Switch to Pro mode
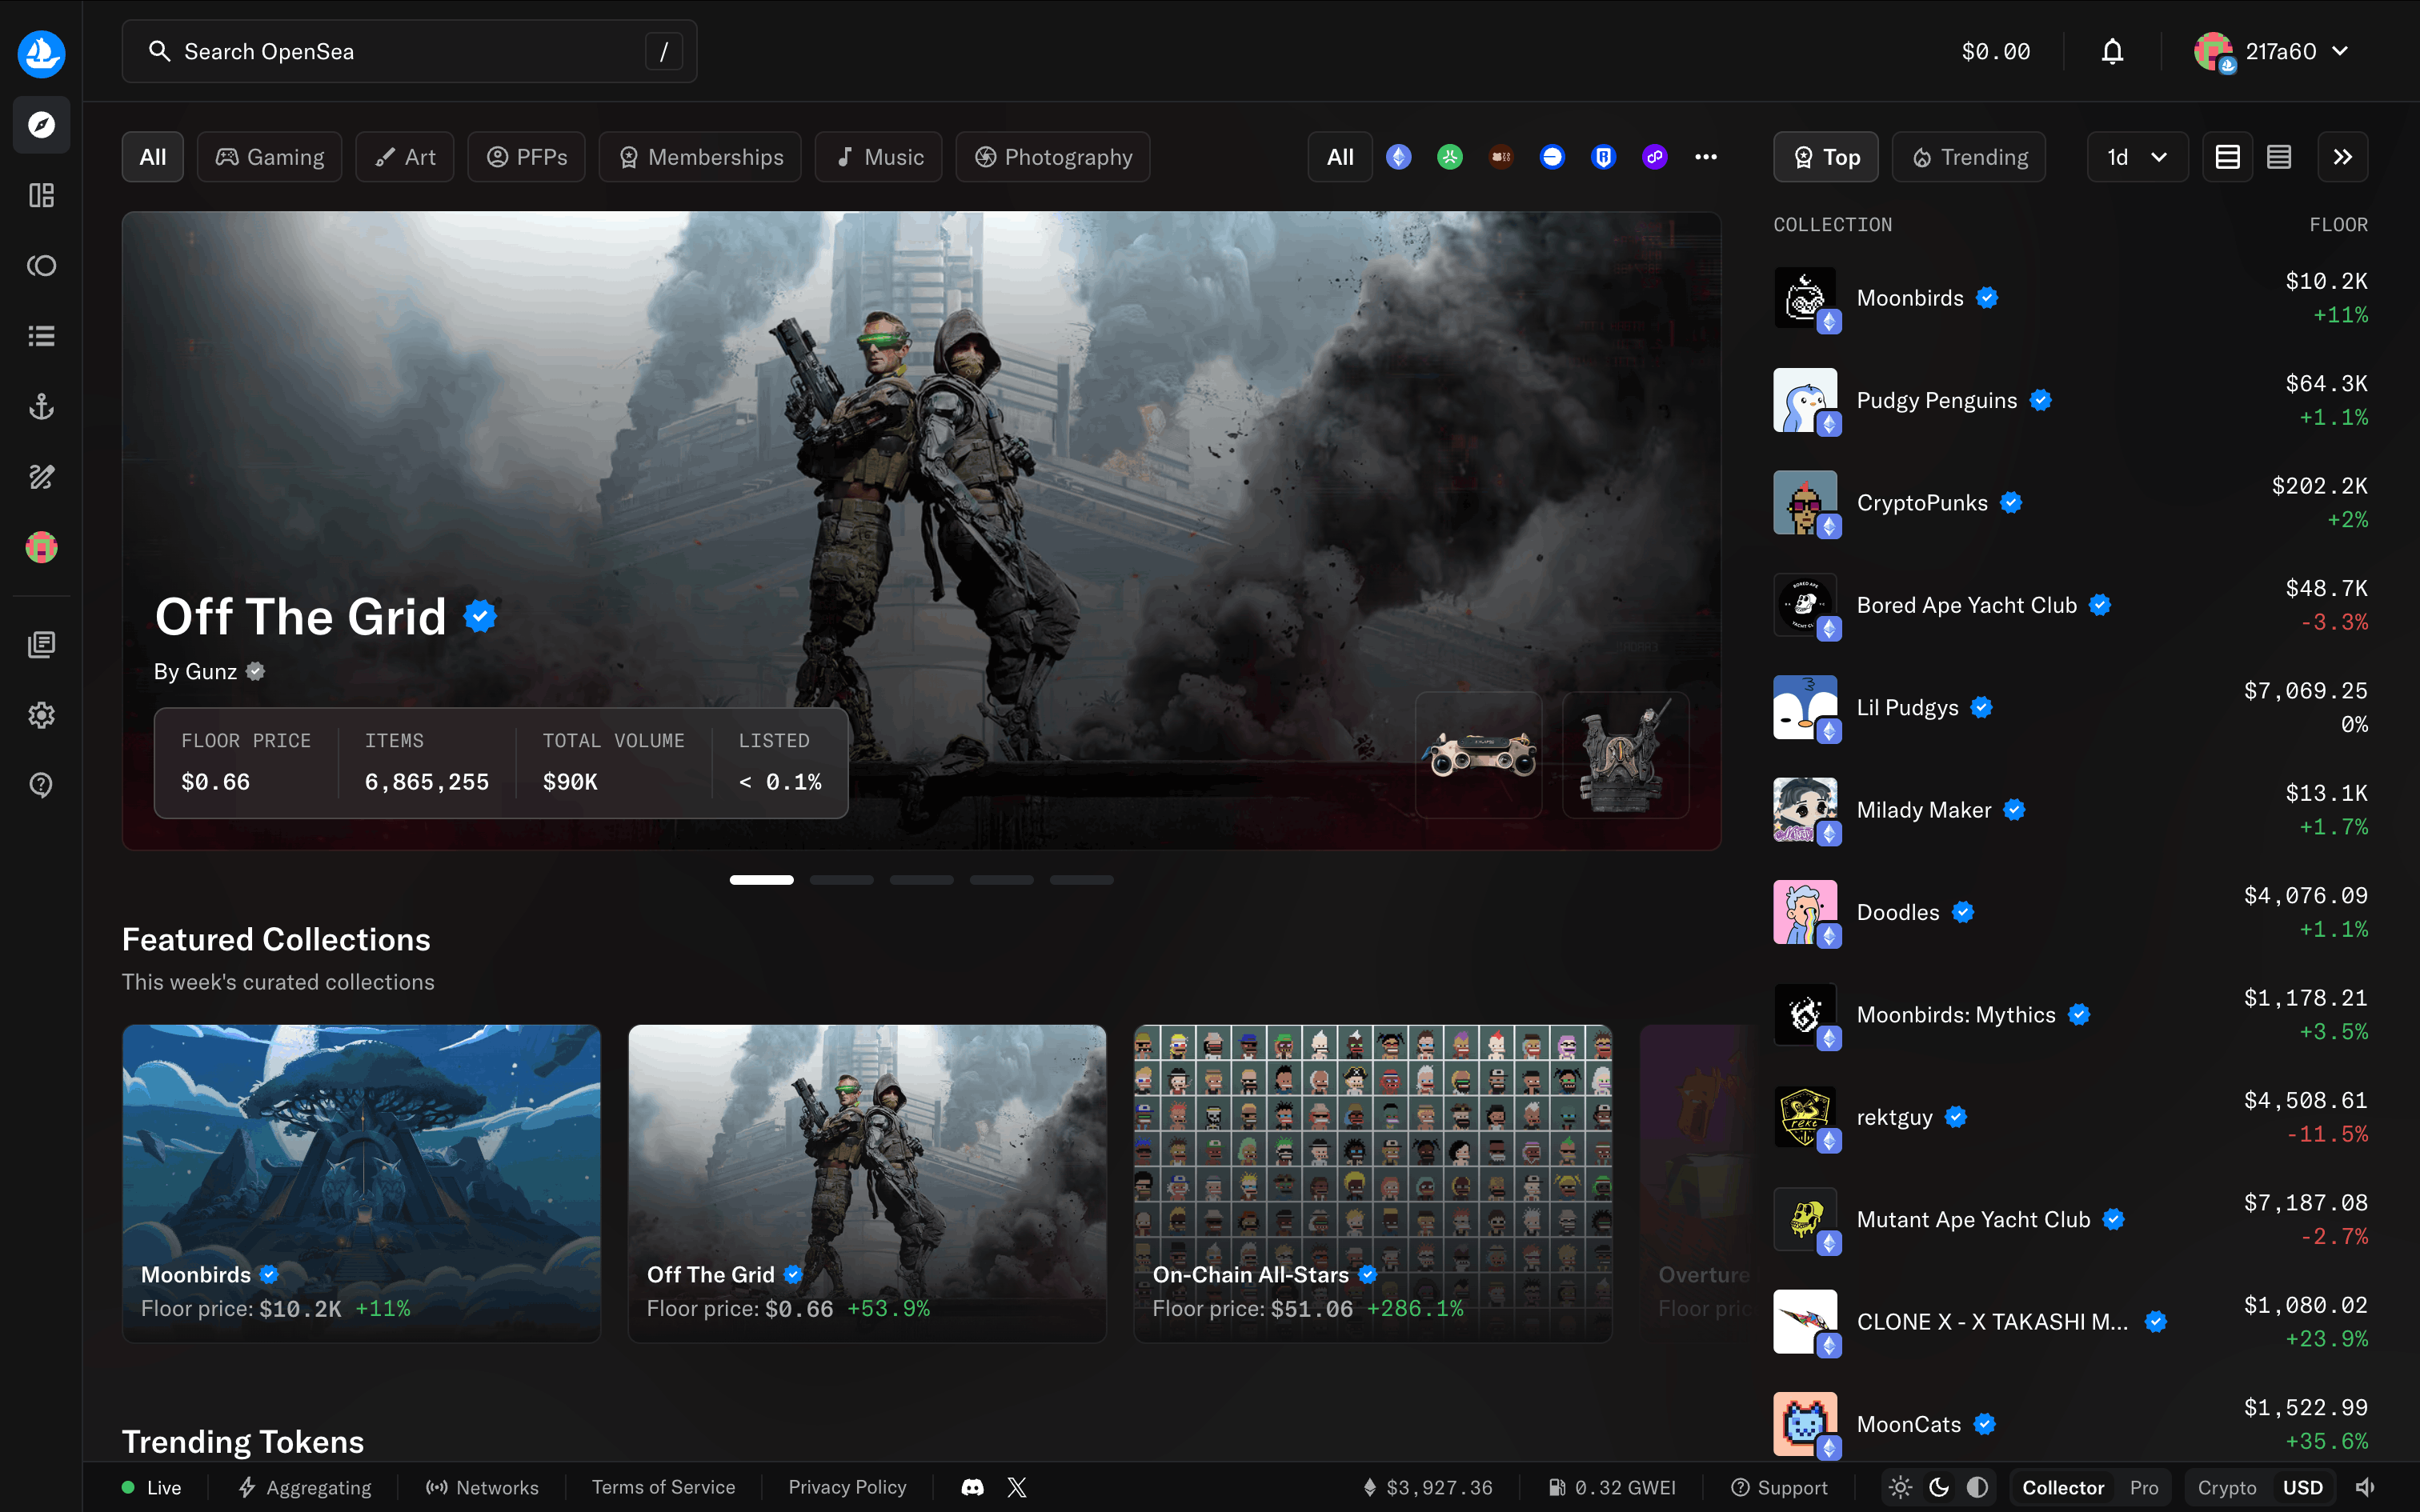The height and width of the screenshot is (1512, 2420). pyautogui.click(x=2143, y=1487)
